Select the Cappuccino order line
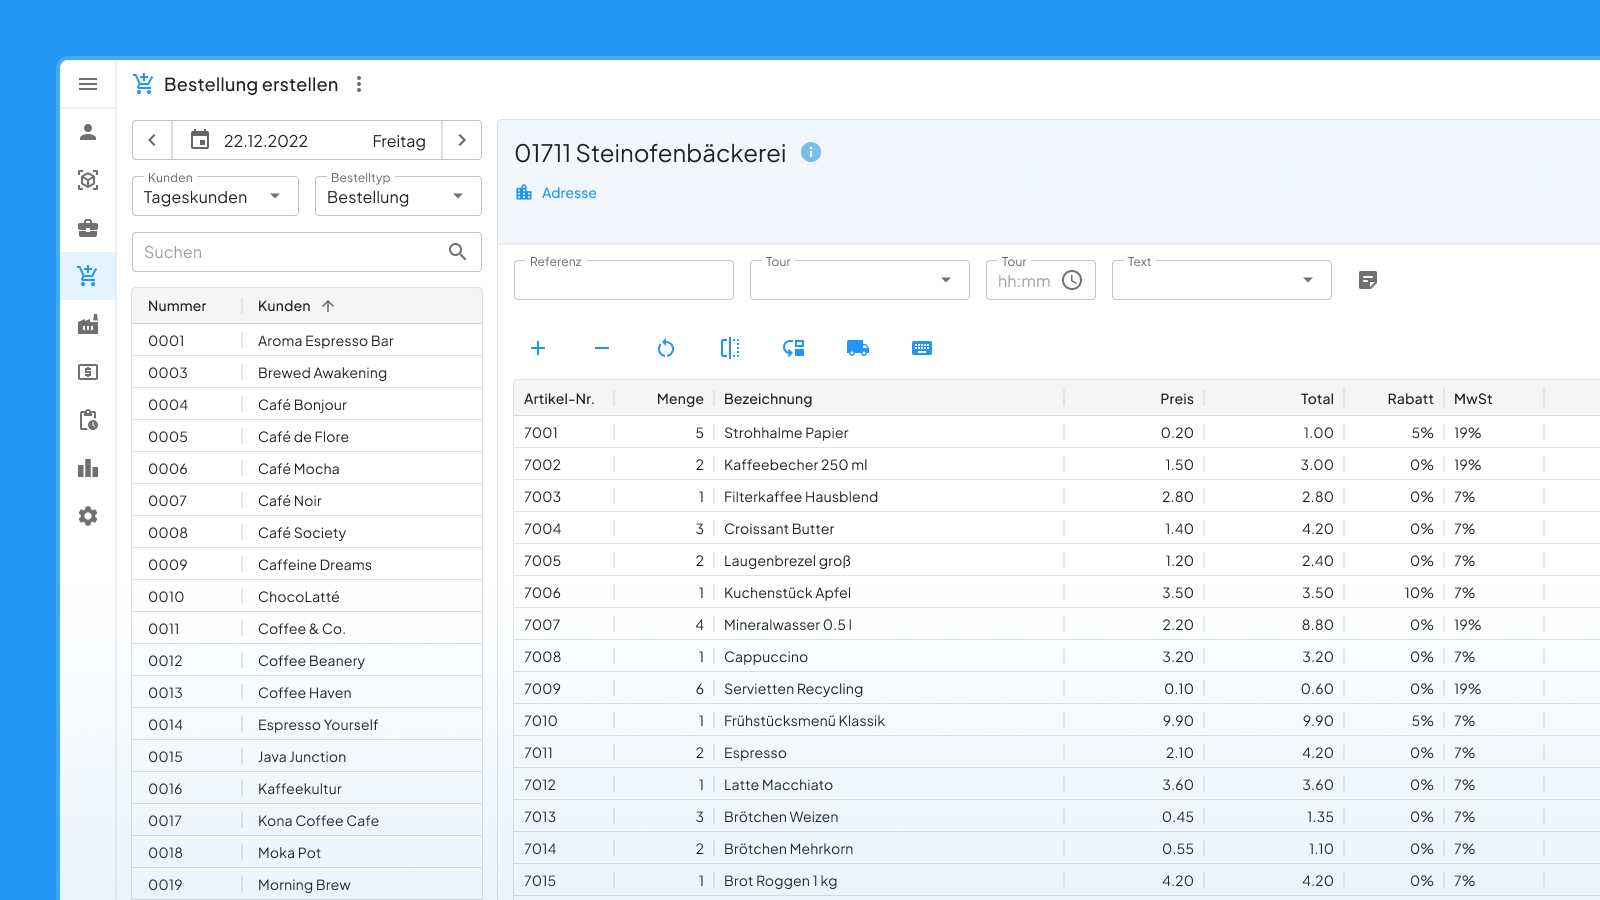This screenshot has width=1600, height=900. (1057, 657)
